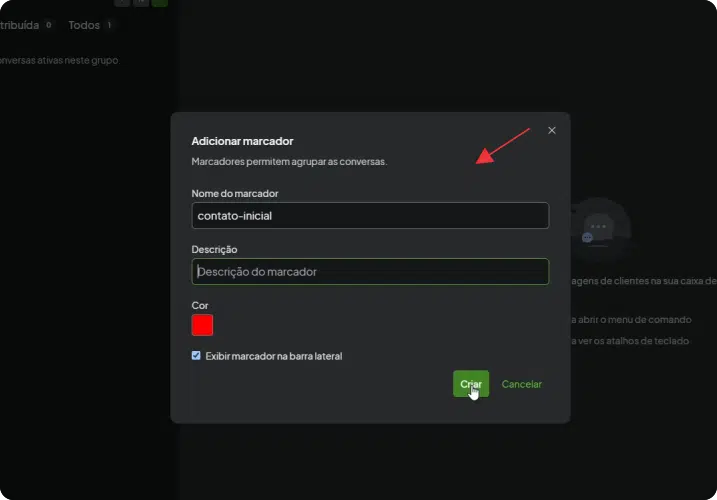717x500 pixels.
Task: Uncheck Exibir marcador na barra lateral
Action: [196, 355]
